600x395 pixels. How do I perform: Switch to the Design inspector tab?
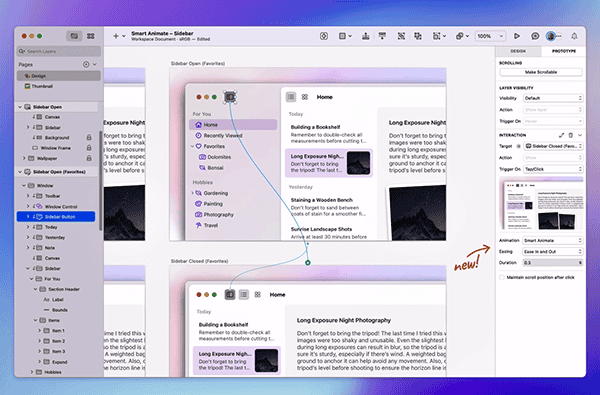[x=518, y=51]
